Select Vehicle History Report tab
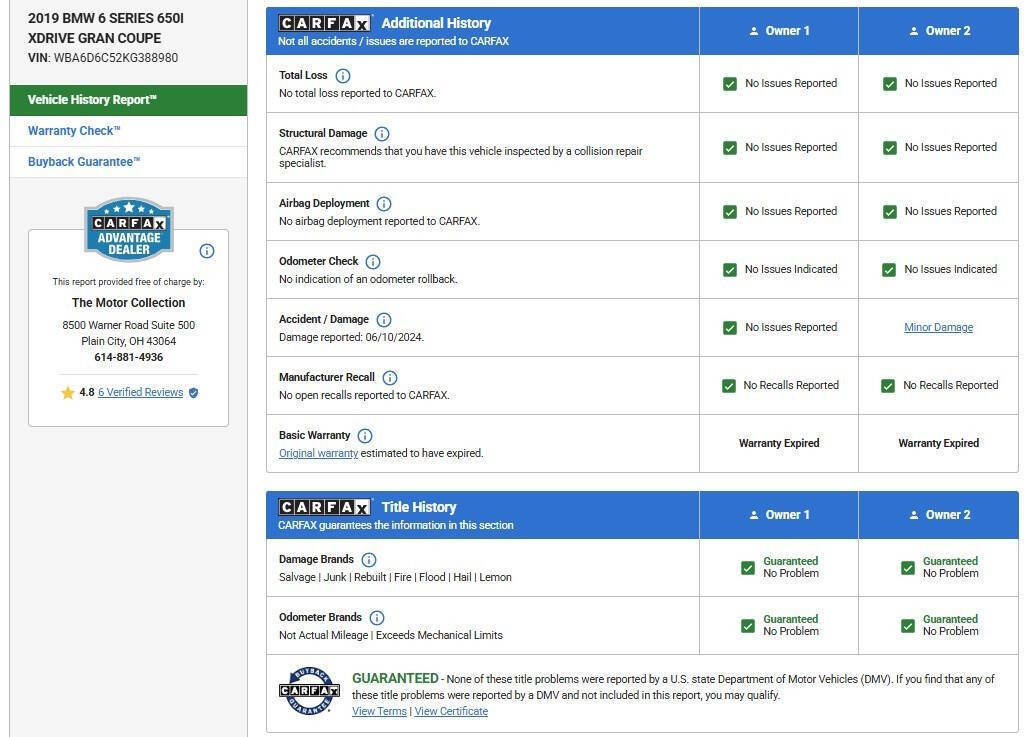 [128, 100]
